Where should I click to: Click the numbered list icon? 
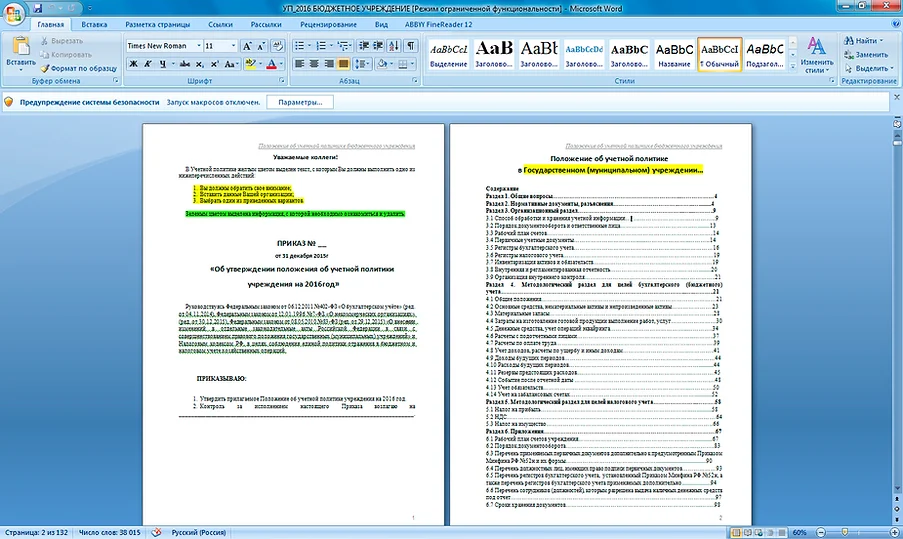pyautogui.click(x=321, y=46)
